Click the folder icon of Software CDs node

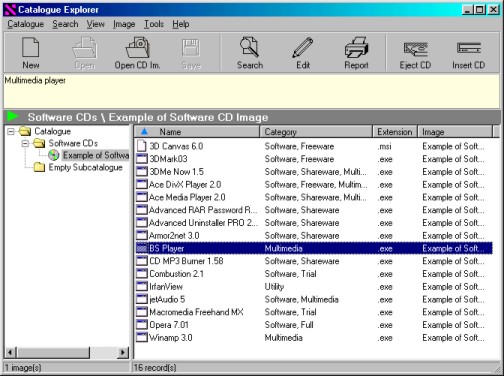click(39, 143)
